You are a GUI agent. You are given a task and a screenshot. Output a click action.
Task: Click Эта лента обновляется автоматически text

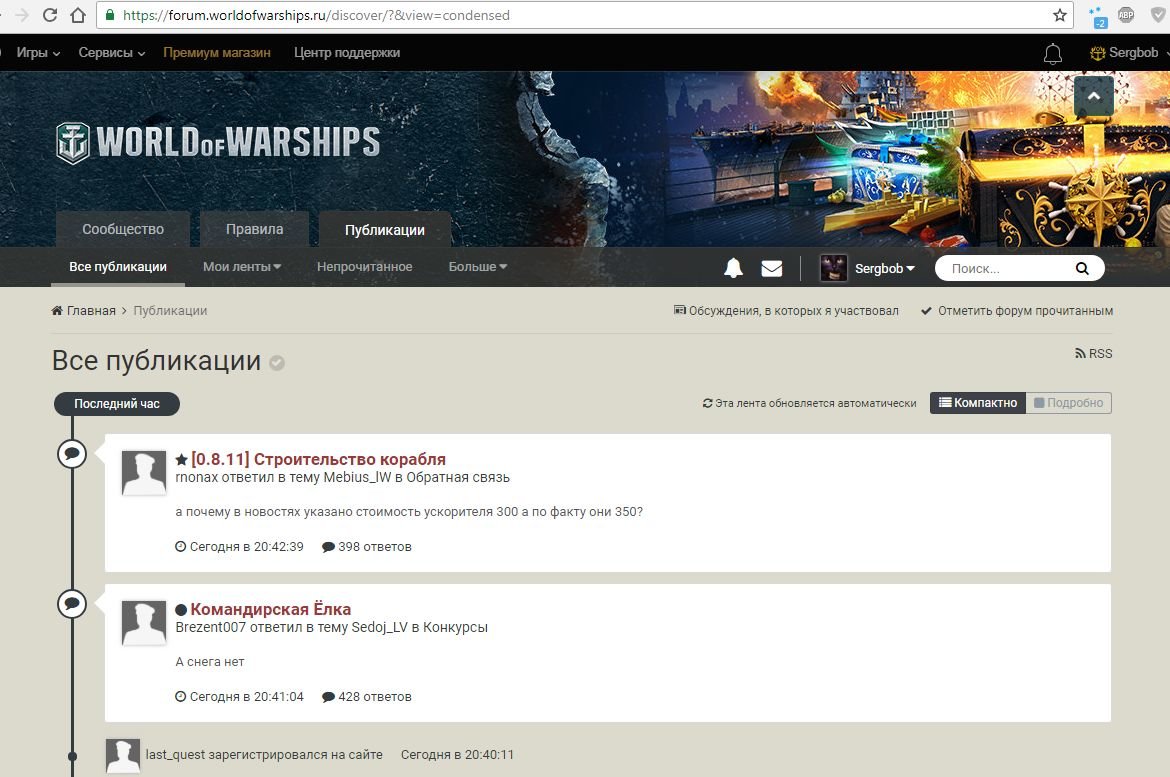pos(810,403)
